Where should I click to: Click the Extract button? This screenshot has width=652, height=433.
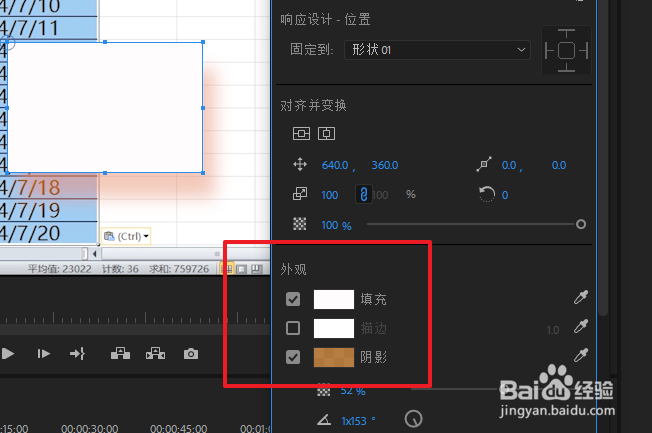pyautogui.click(x=156, y=354)
